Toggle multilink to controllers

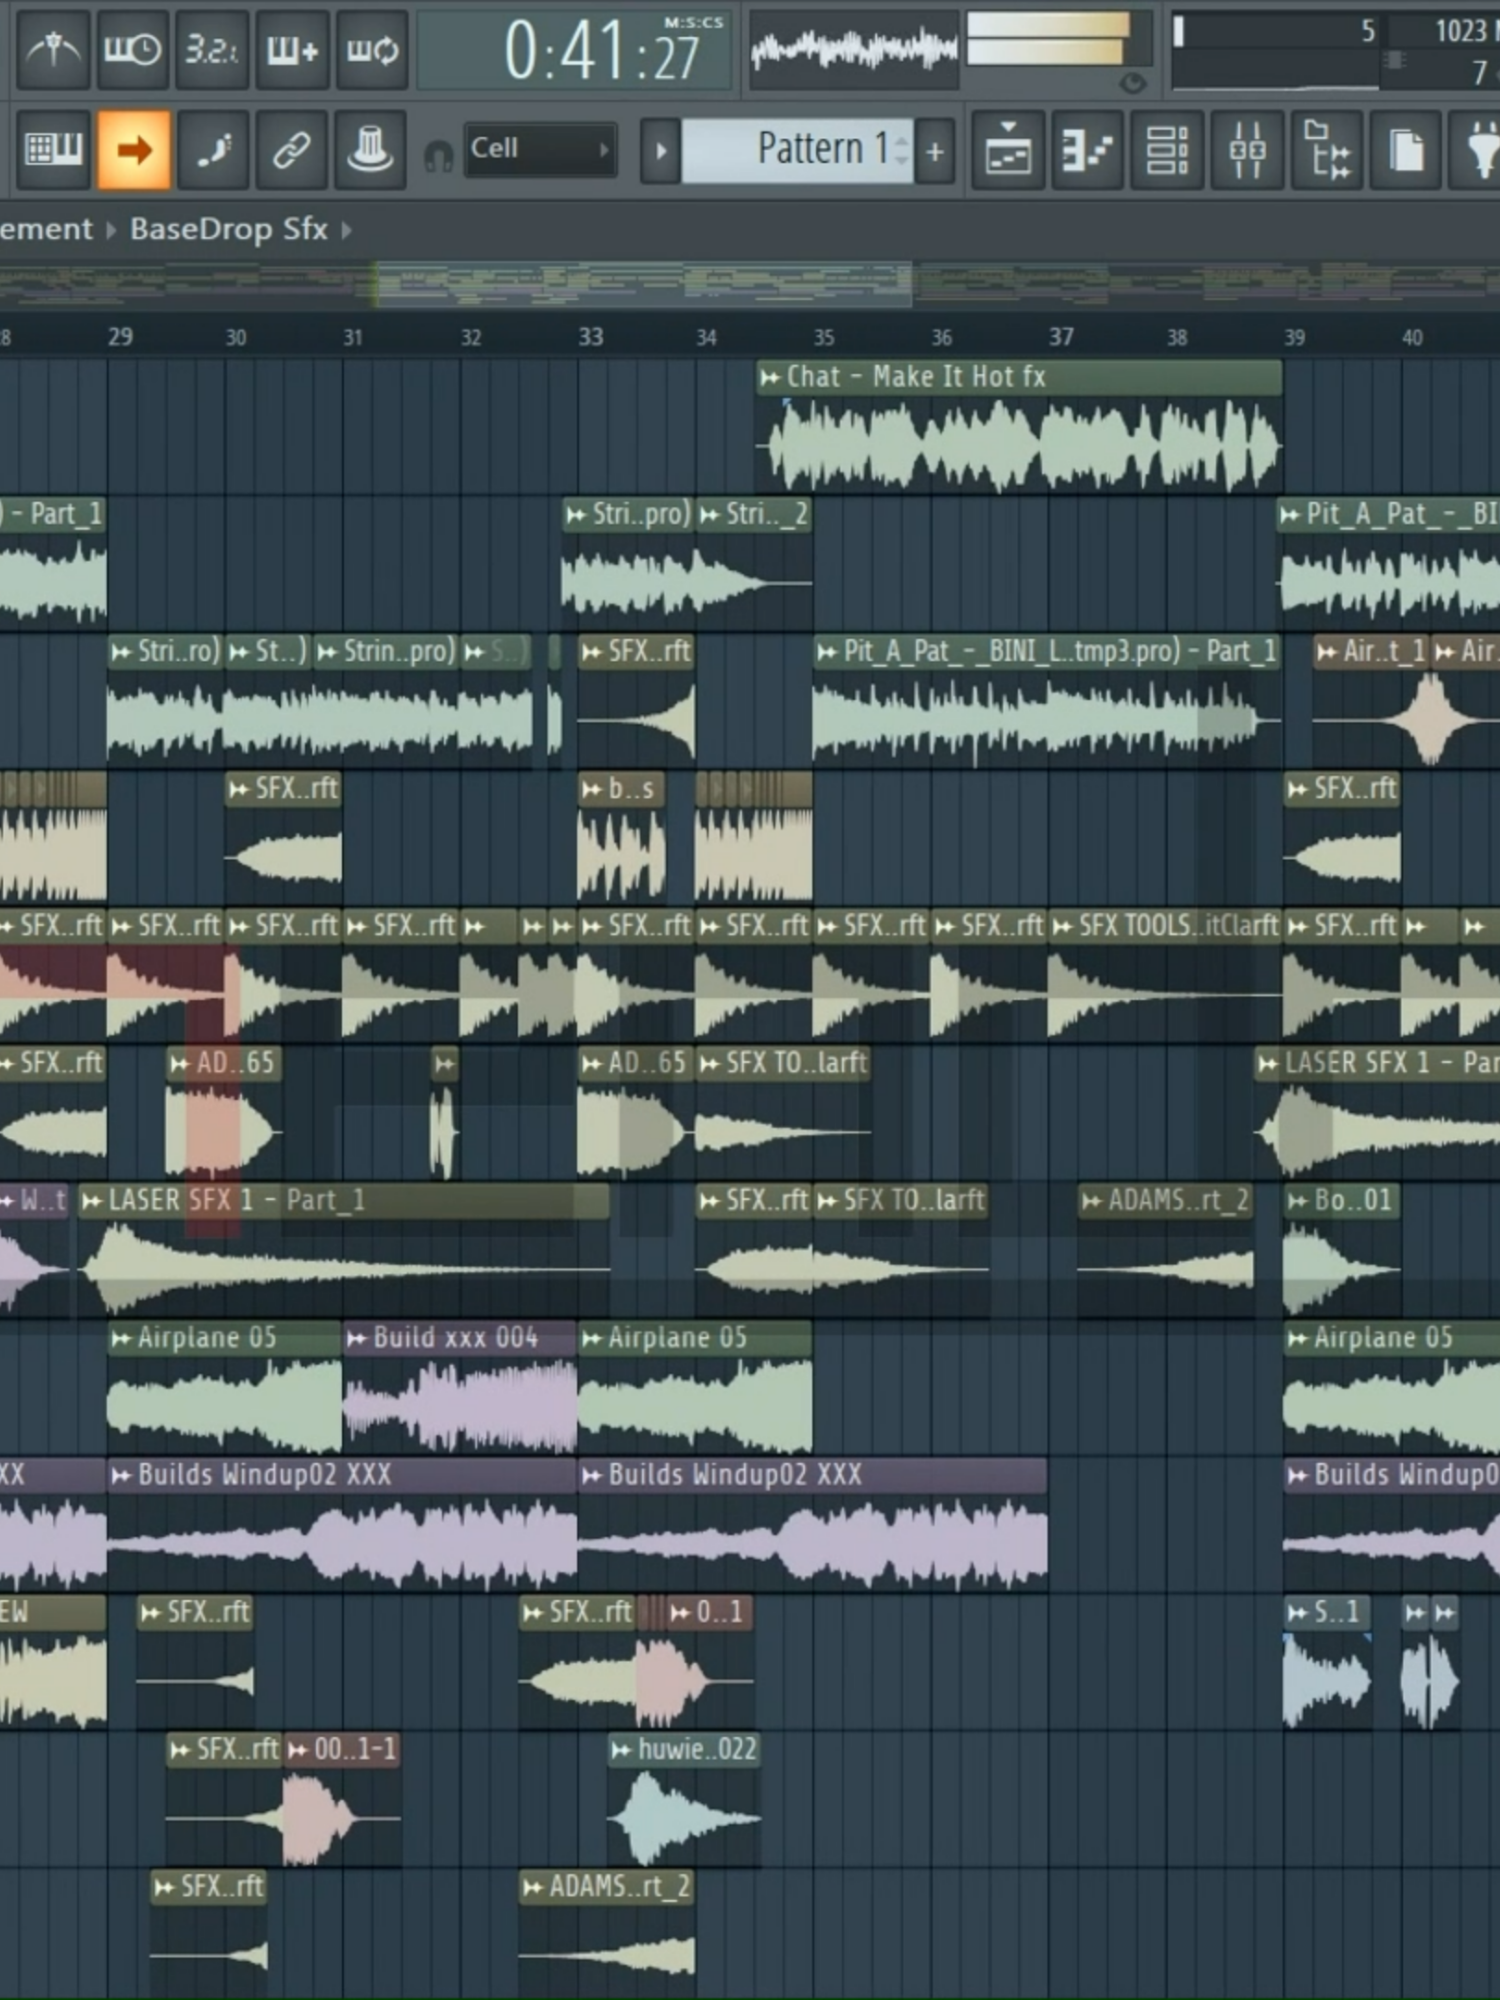(371, 150)
